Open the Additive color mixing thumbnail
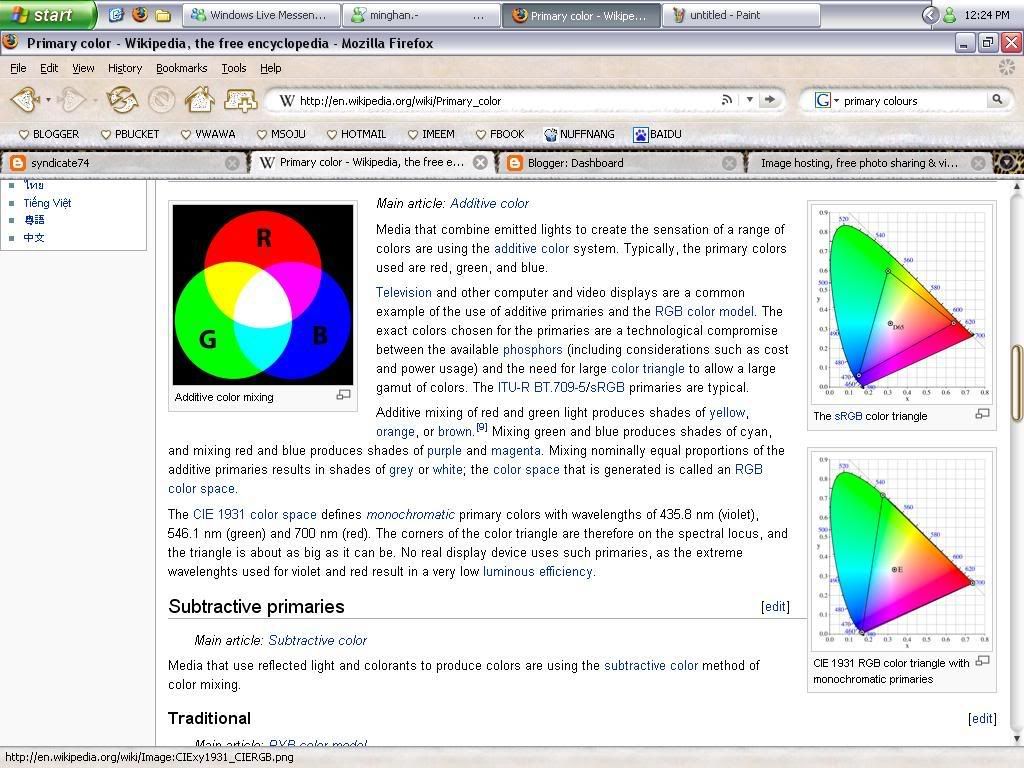Viewport: 1024px width, 768px height. tap(263, 295)
